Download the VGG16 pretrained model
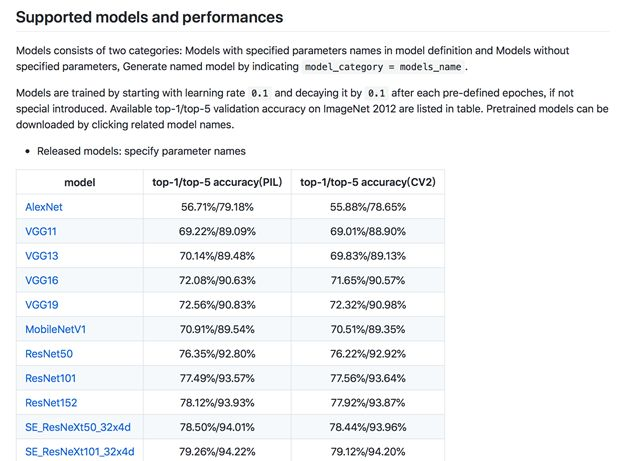 [41, 280]
